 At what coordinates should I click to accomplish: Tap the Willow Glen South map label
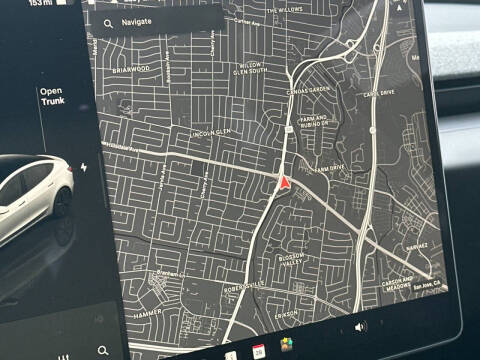coord(250,68)
